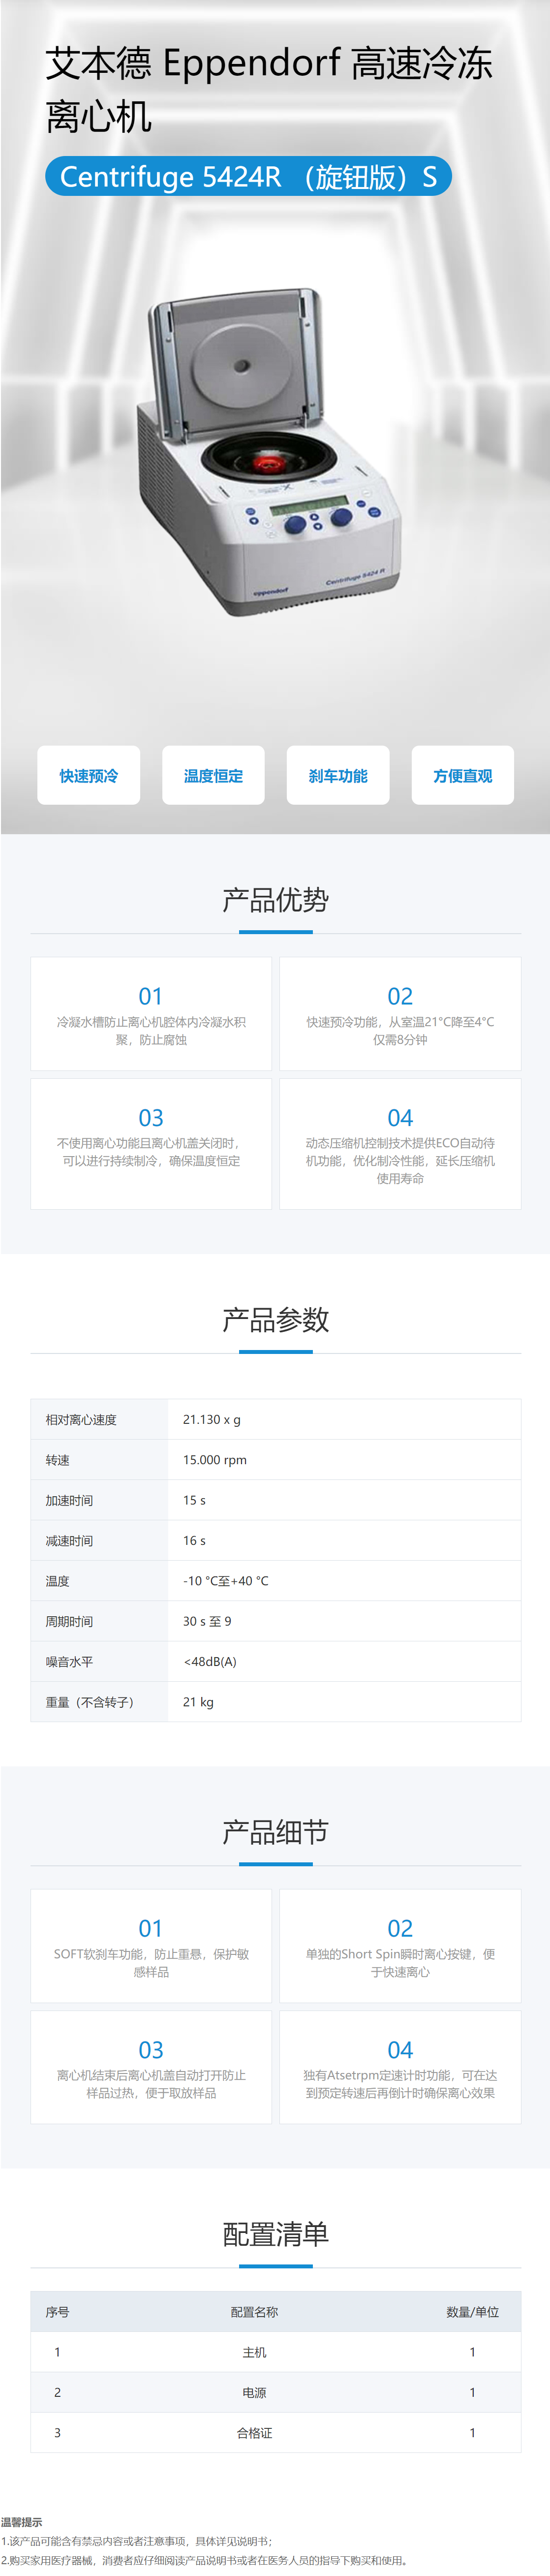550x2576 pixels.
Task: Click notice line 1 about 禁忌内容
Action: (137, 2541)
